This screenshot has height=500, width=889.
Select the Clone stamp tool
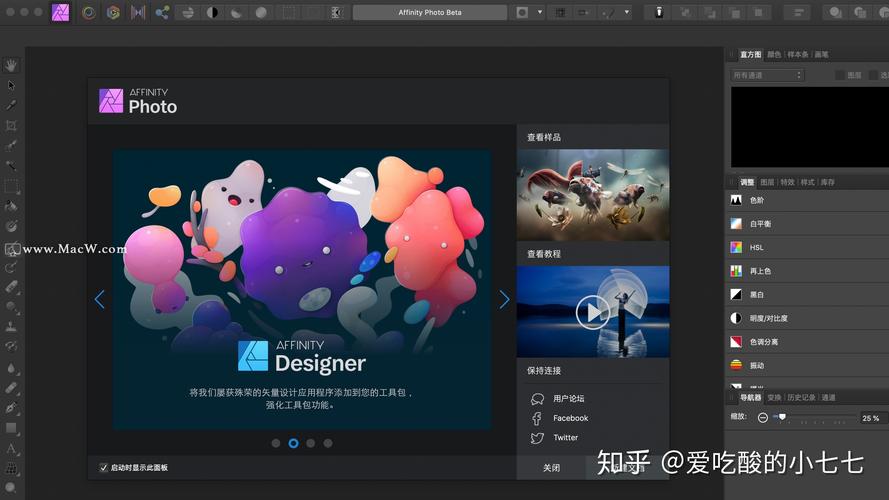(11, 327)
